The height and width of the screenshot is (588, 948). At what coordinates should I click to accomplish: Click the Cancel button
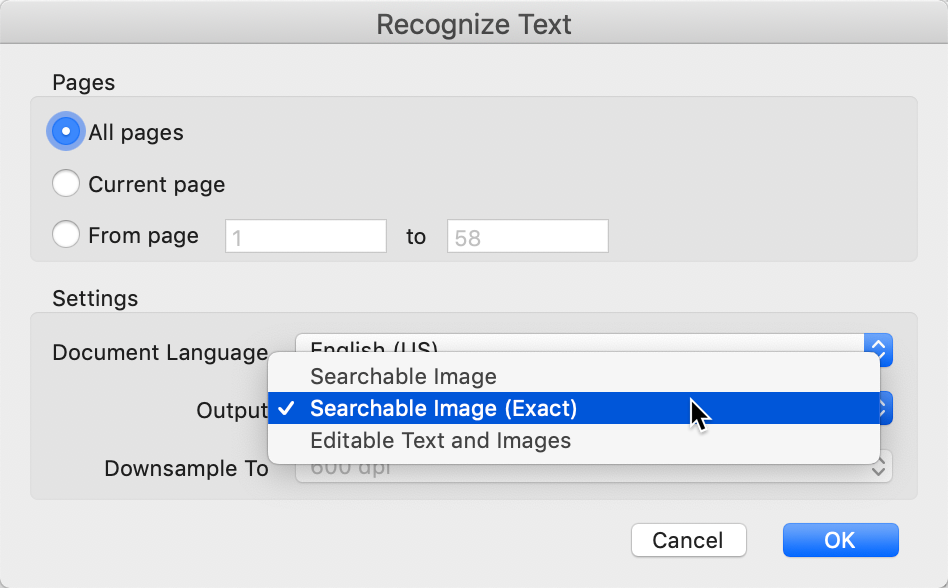(x=688, y=540)
